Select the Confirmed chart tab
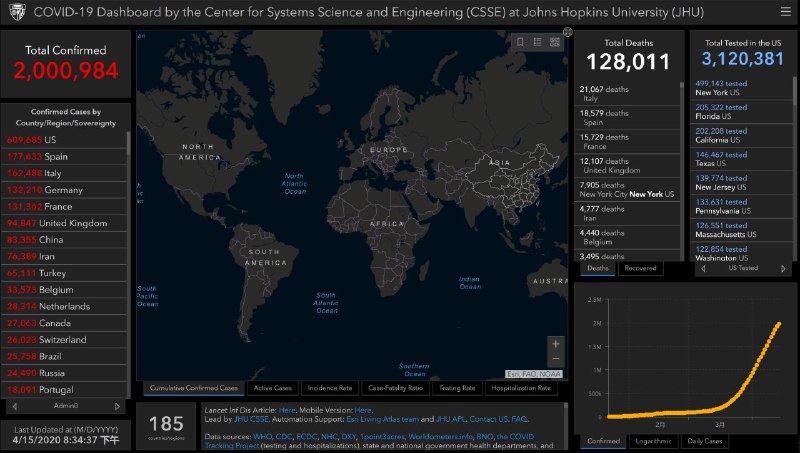800x453 pixels. (604, 441)
